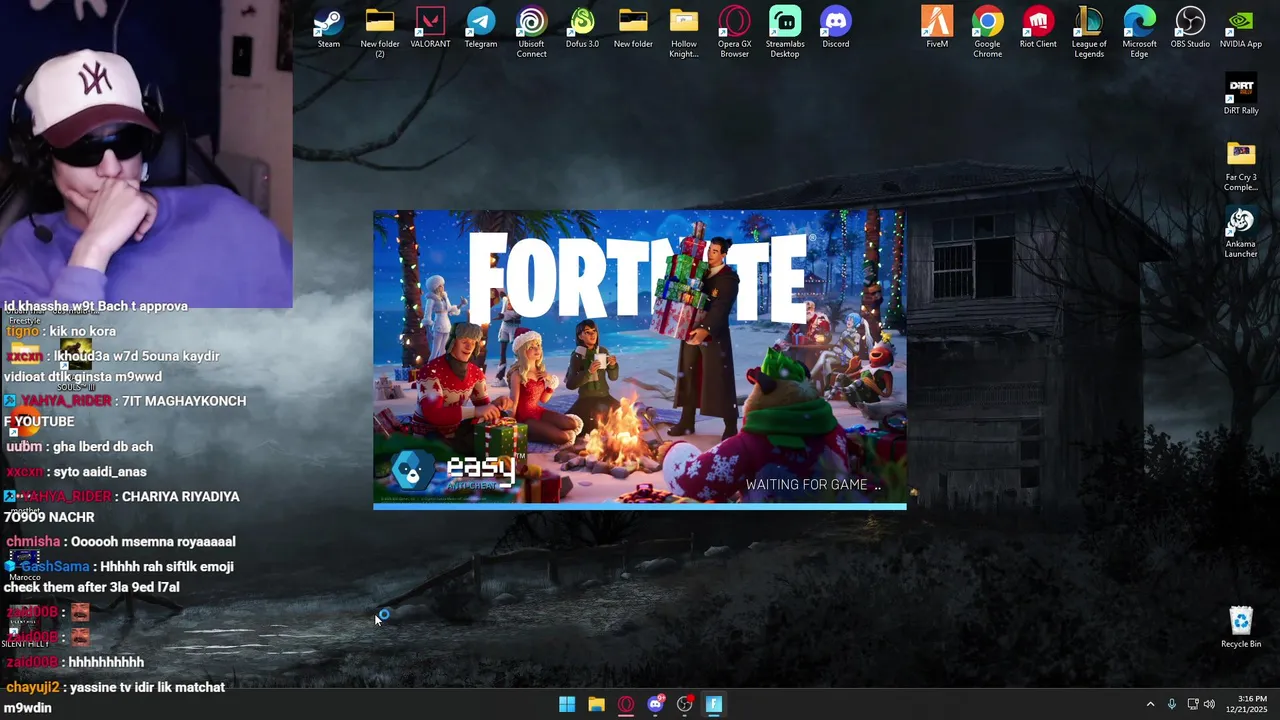This screenshot has height=720, width=1280.
Task: Launch the Opera GX Browser shortcut
Action: coord(734,33)
